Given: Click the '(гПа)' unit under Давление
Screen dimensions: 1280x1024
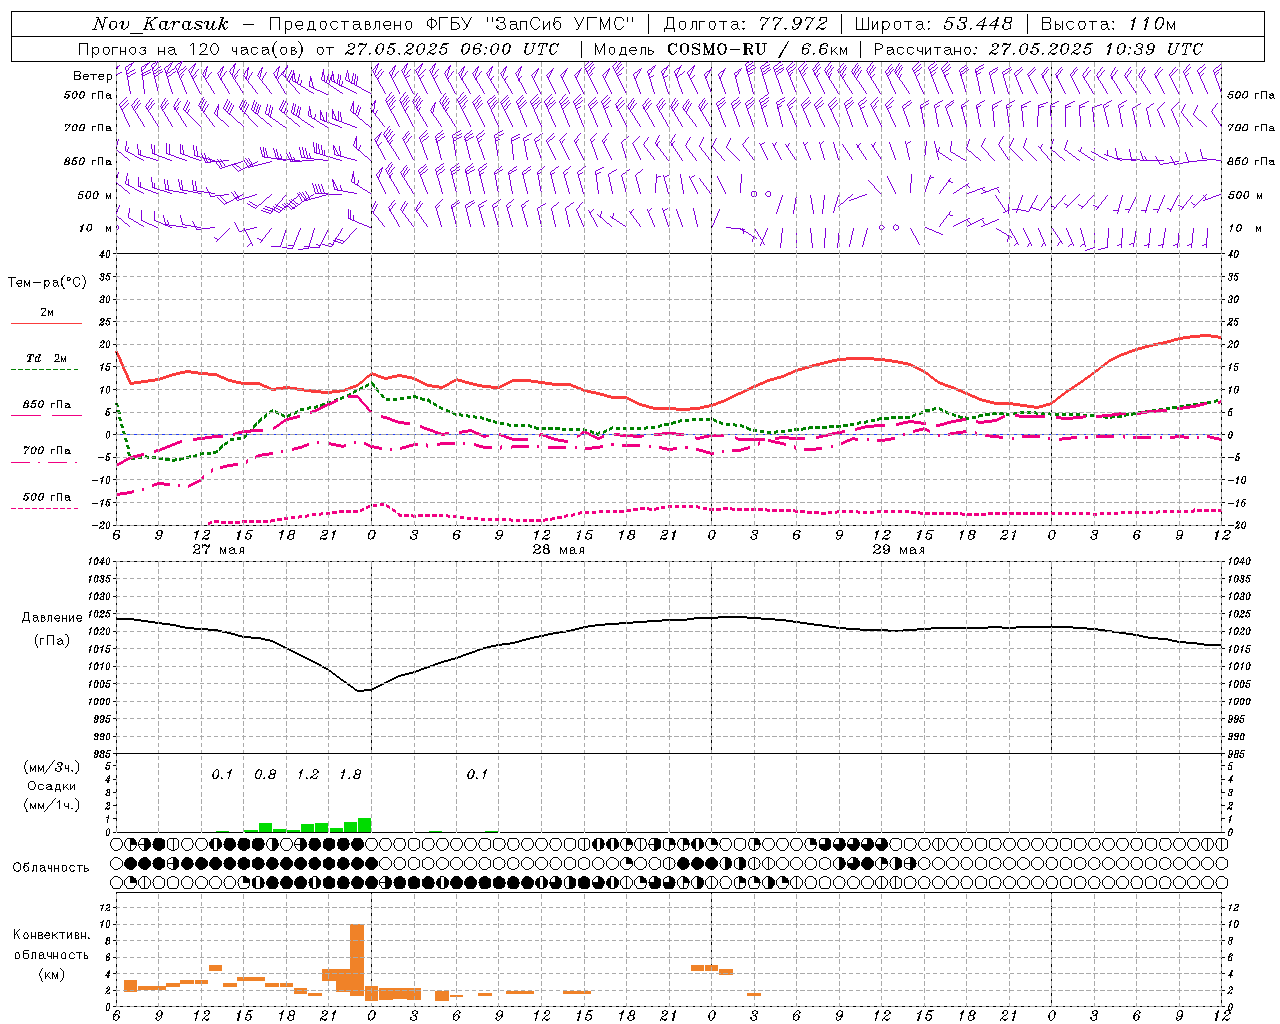Looking at the screenshot, I should coord(52,640).
